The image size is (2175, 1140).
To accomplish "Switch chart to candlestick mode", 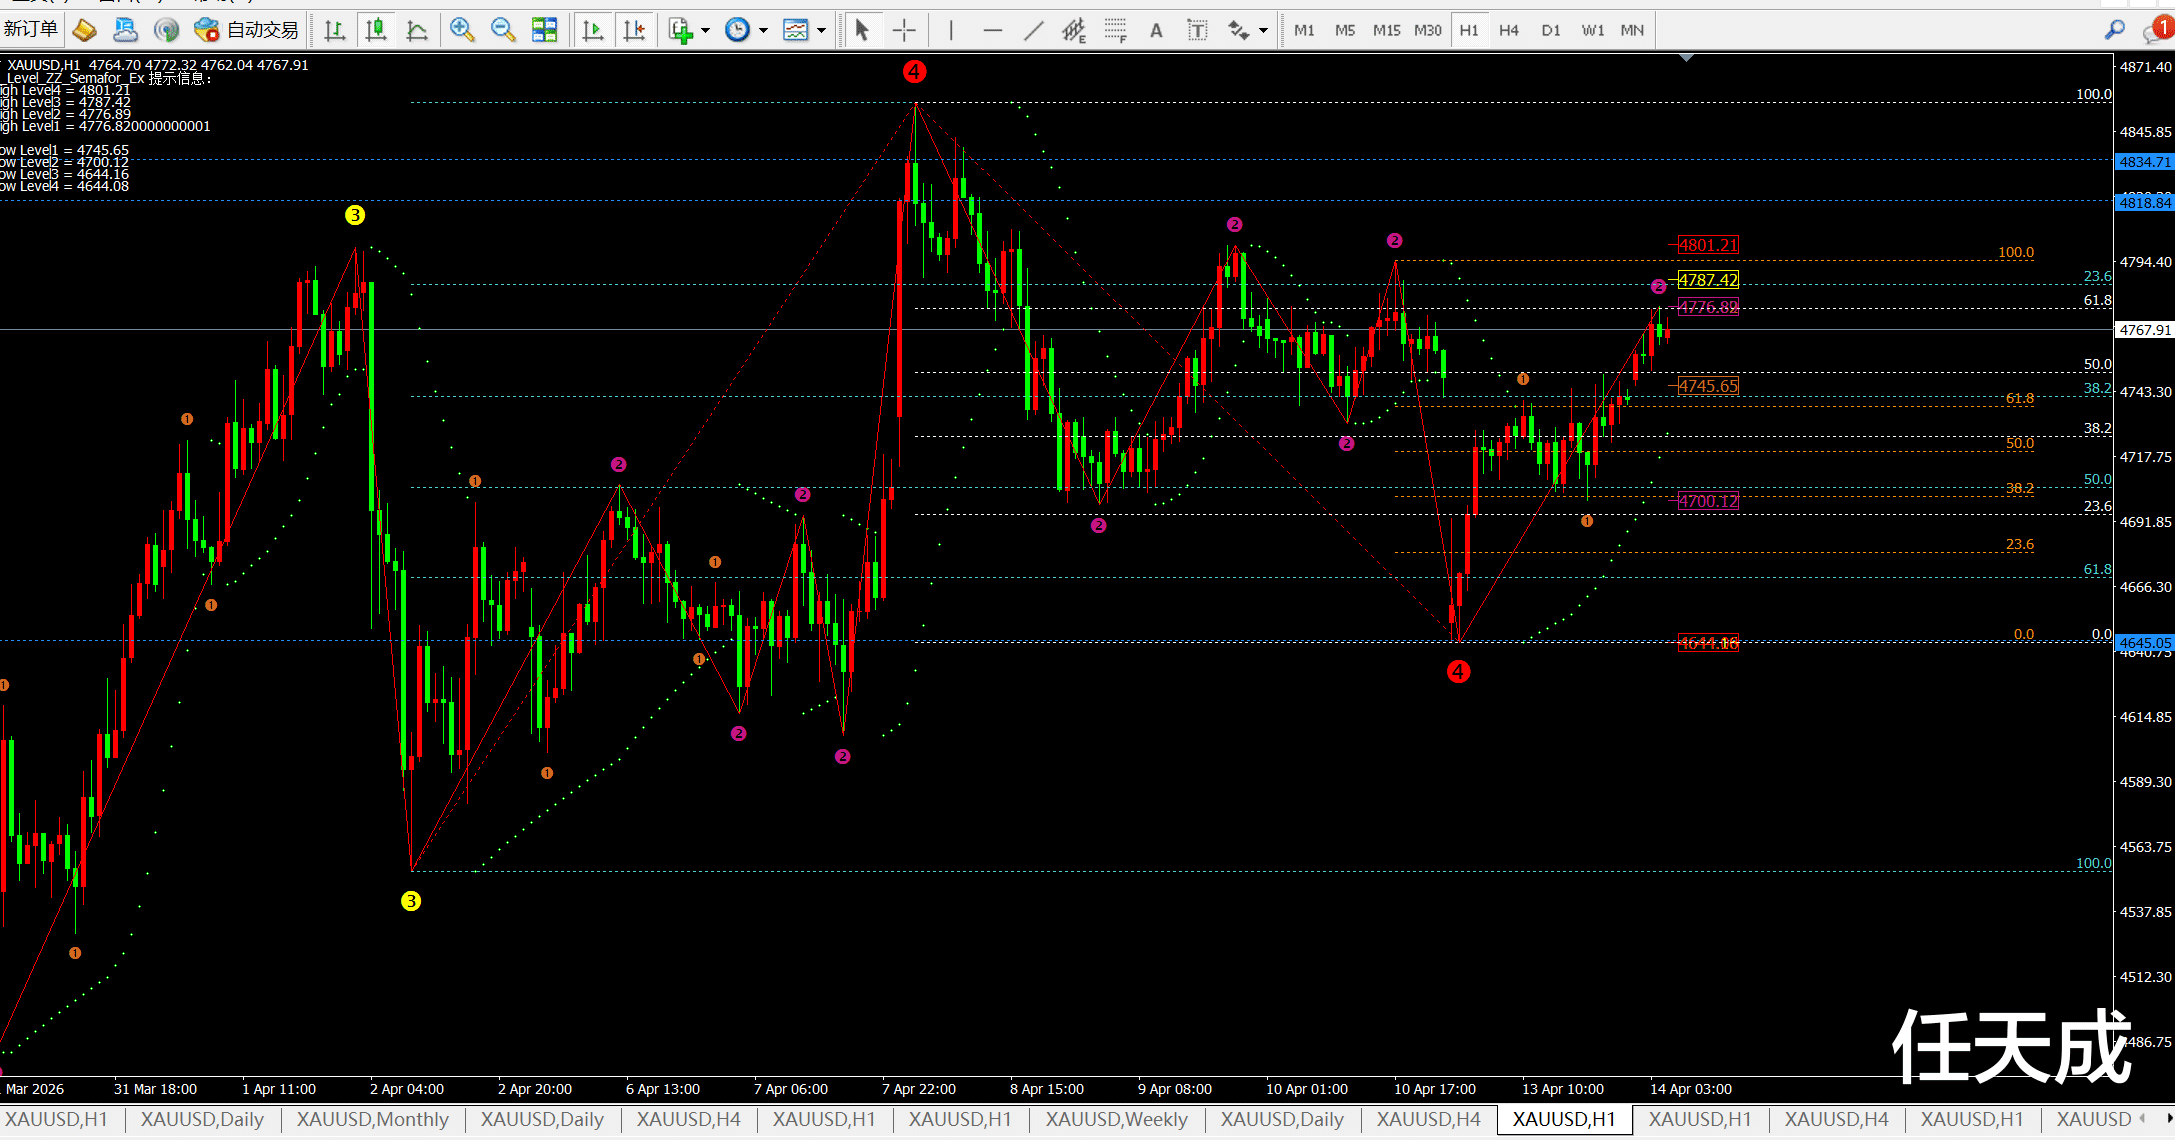I will [x=376, y=31].
